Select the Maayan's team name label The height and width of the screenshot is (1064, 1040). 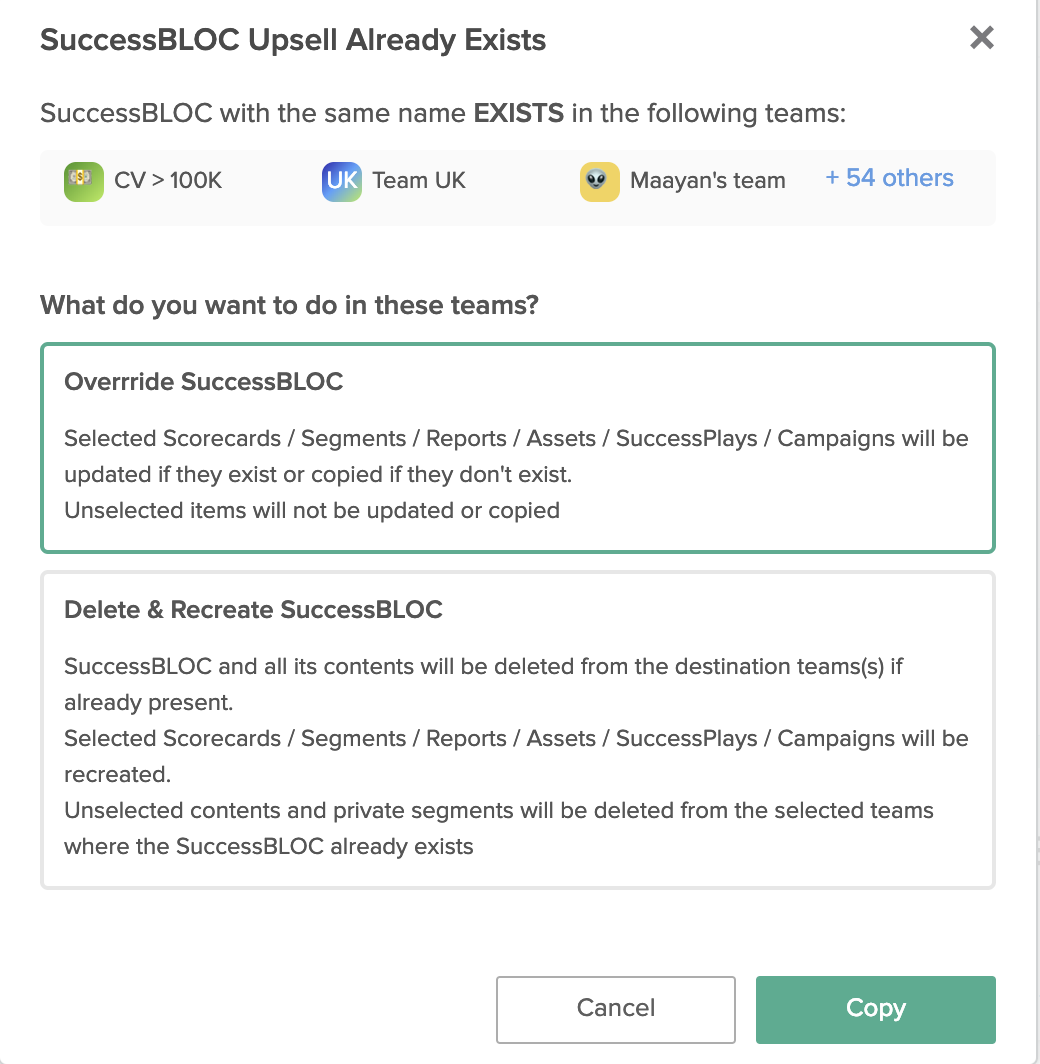click(708, 180)
